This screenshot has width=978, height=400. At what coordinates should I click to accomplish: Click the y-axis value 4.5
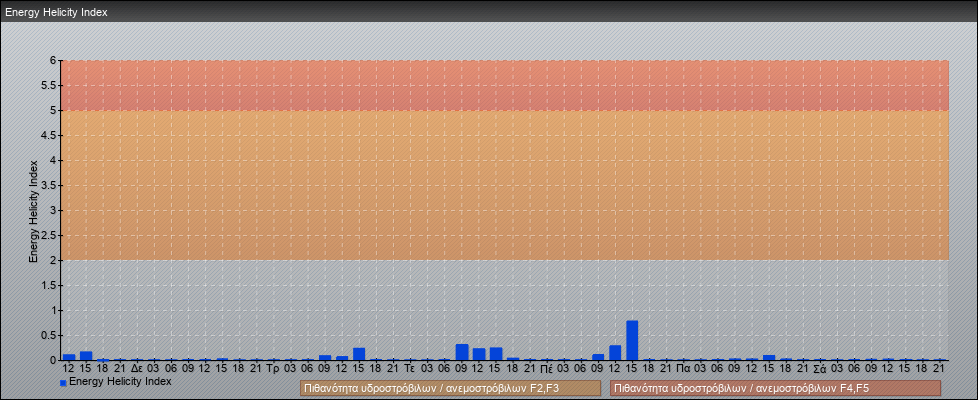[49, 135]
